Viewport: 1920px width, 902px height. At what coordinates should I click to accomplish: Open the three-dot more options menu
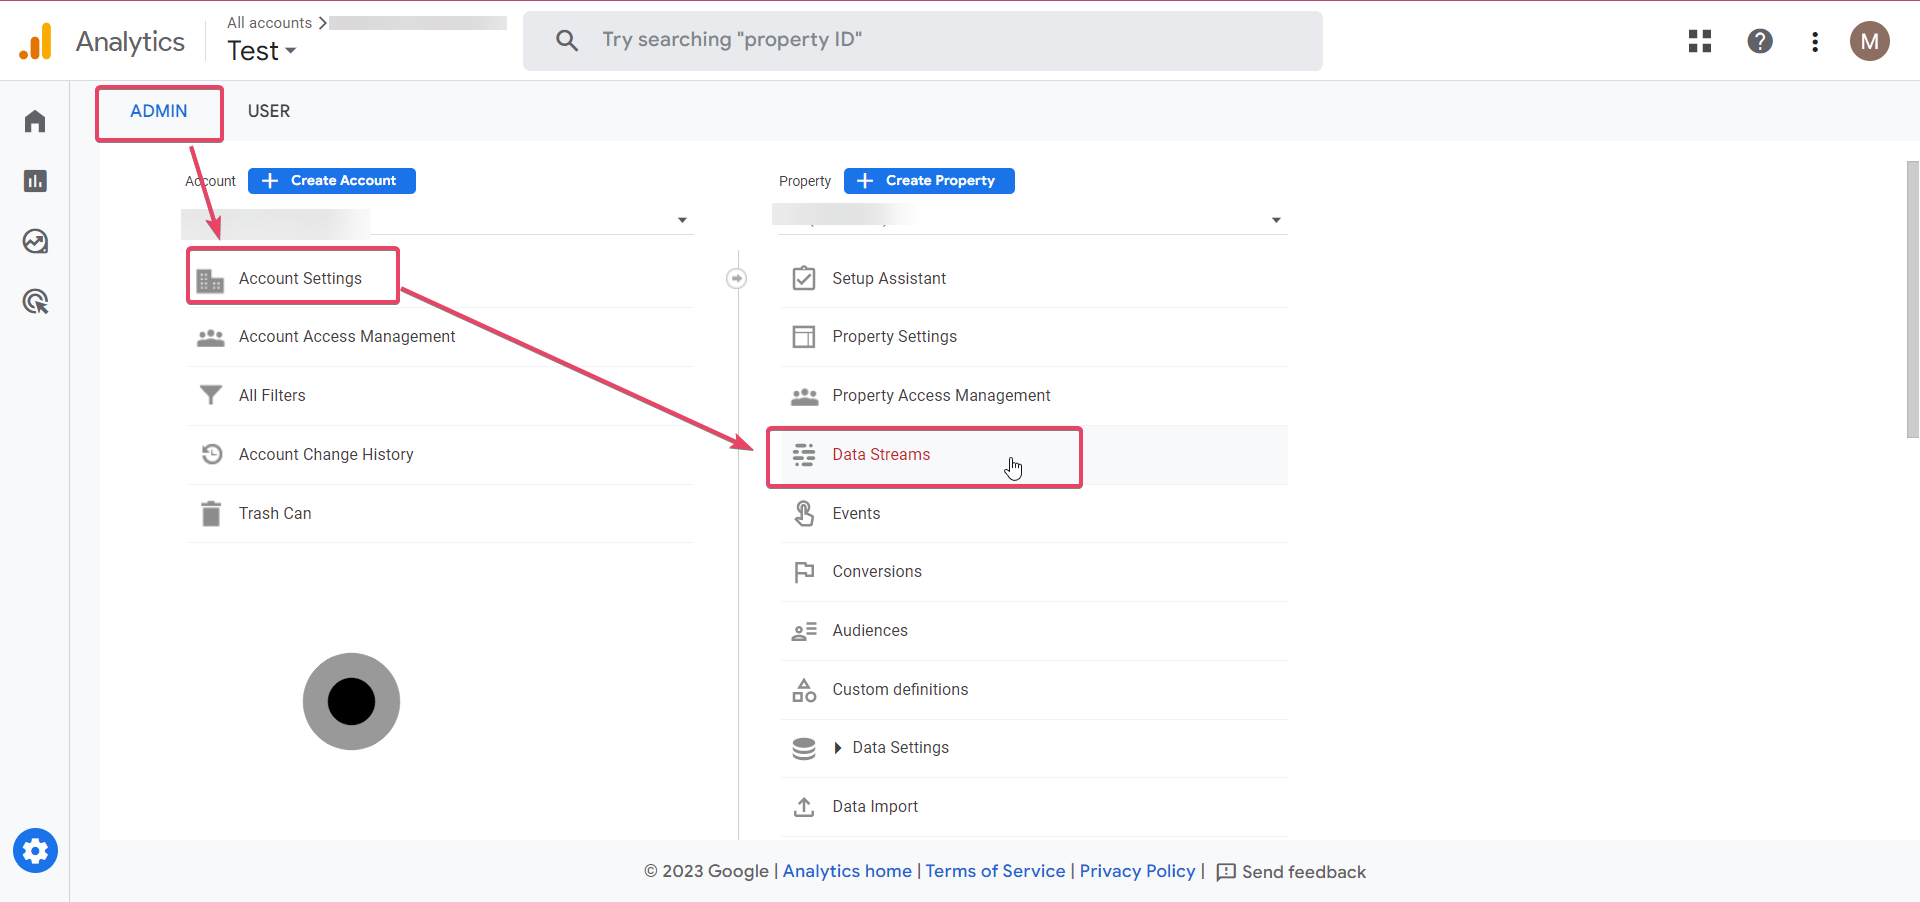pyautogui.click(x=1815, y=41)
